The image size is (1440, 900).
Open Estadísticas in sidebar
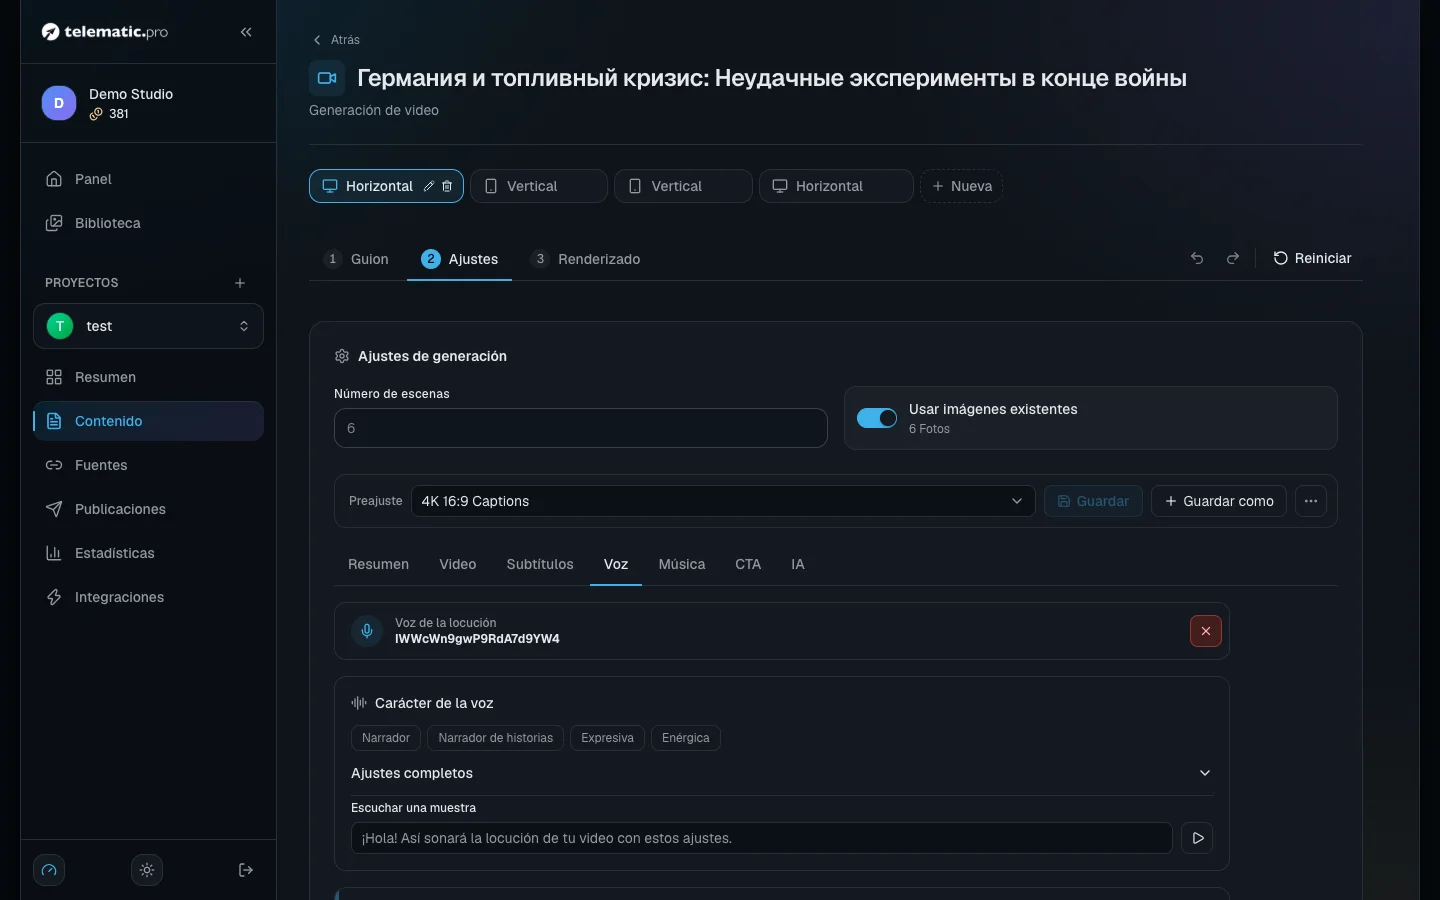coord(148,553)
